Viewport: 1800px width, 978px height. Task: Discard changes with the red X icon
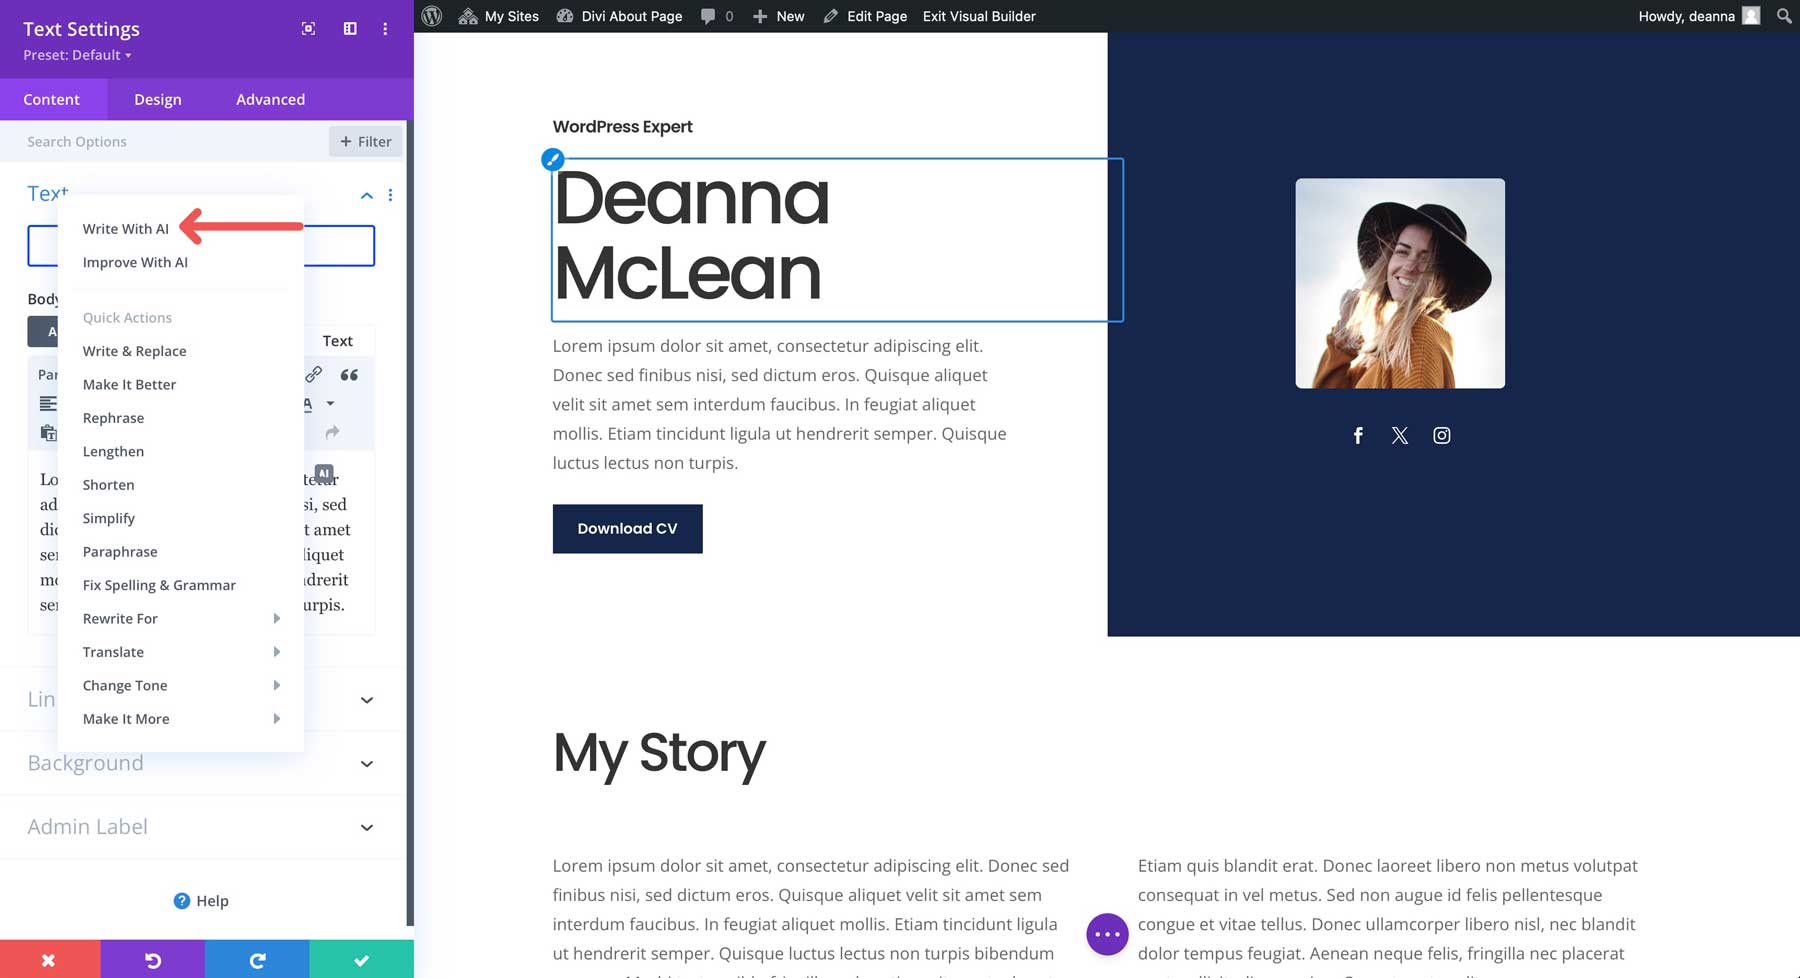click(x=50, y=960)
